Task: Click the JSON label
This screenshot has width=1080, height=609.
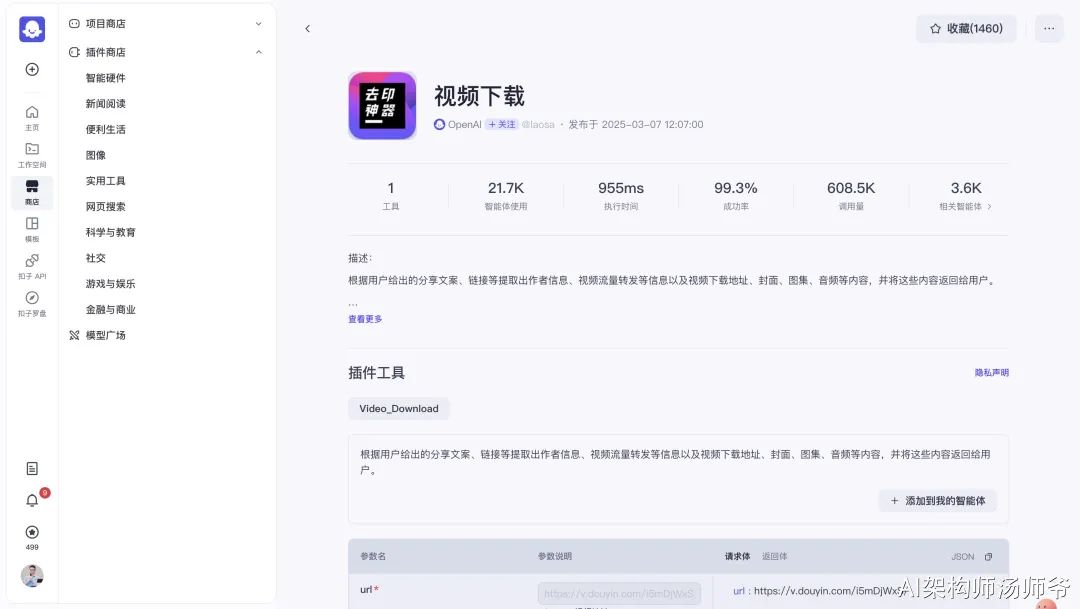Action: 962,557
